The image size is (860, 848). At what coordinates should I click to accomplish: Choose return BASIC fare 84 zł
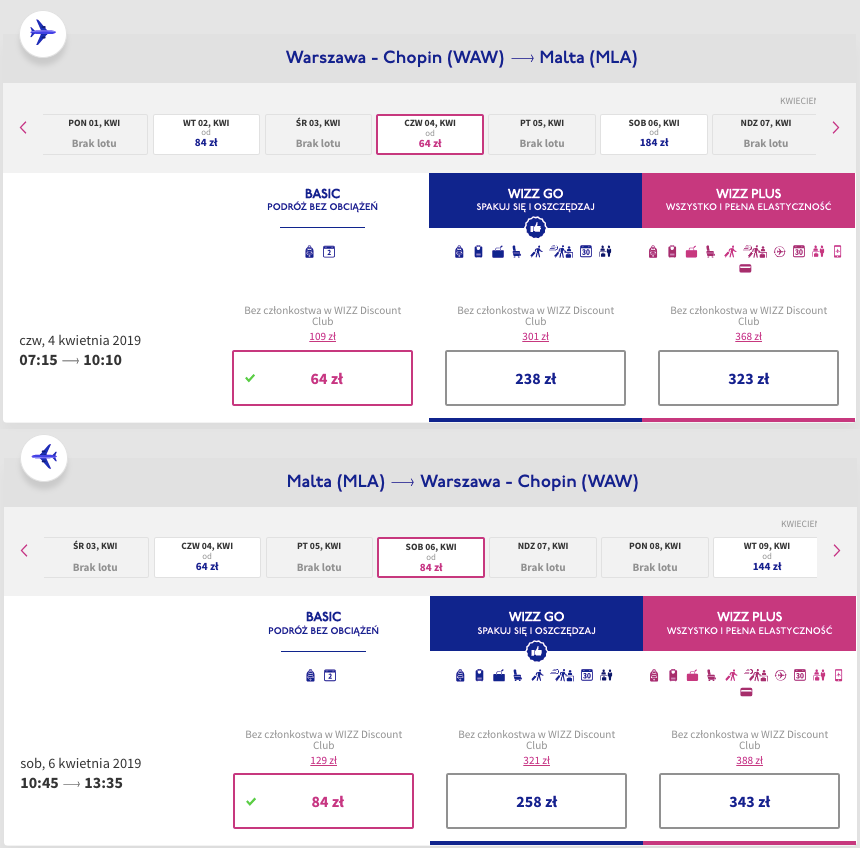324,801
